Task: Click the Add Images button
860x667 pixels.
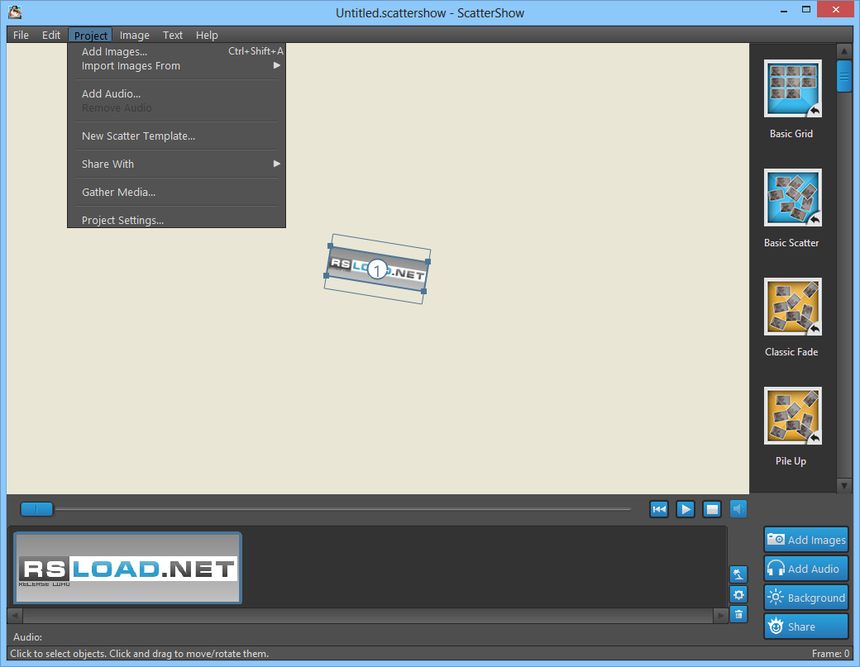Action: [806, 540]
